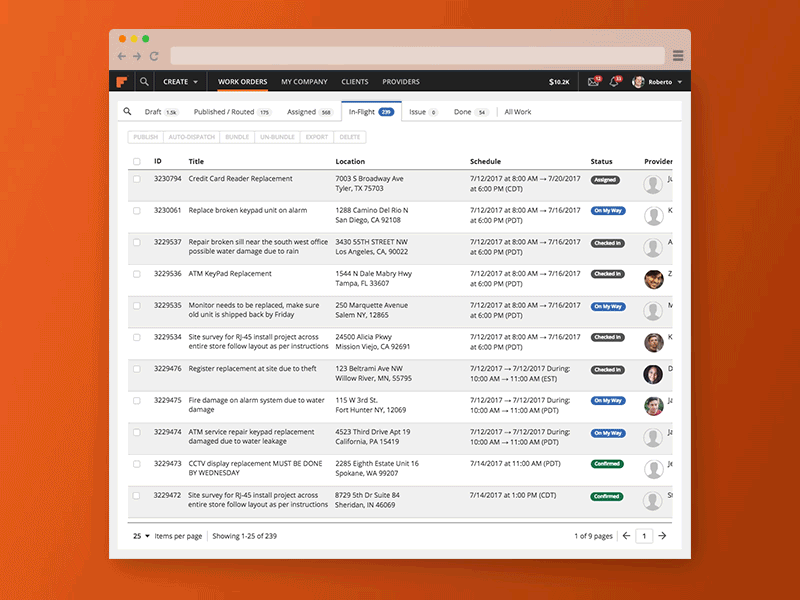Click Roberto's profile avatar
Screen dimensions: 800x600
point(638,81)
